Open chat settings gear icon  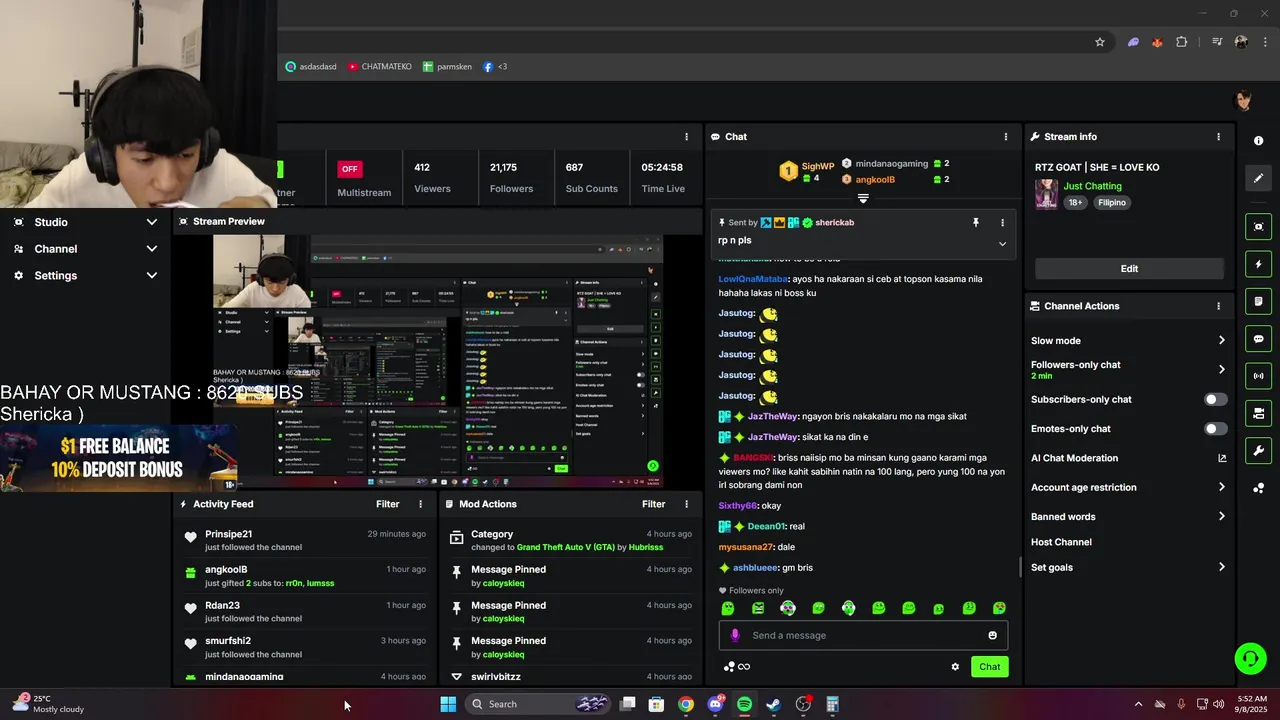click(x=955, y=667)
